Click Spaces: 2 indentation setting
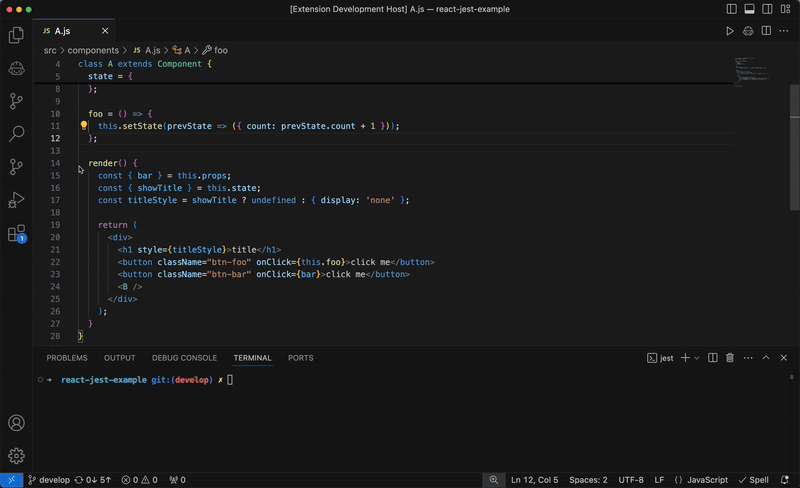This screenshot has width=800, height=488. point(588,480)
